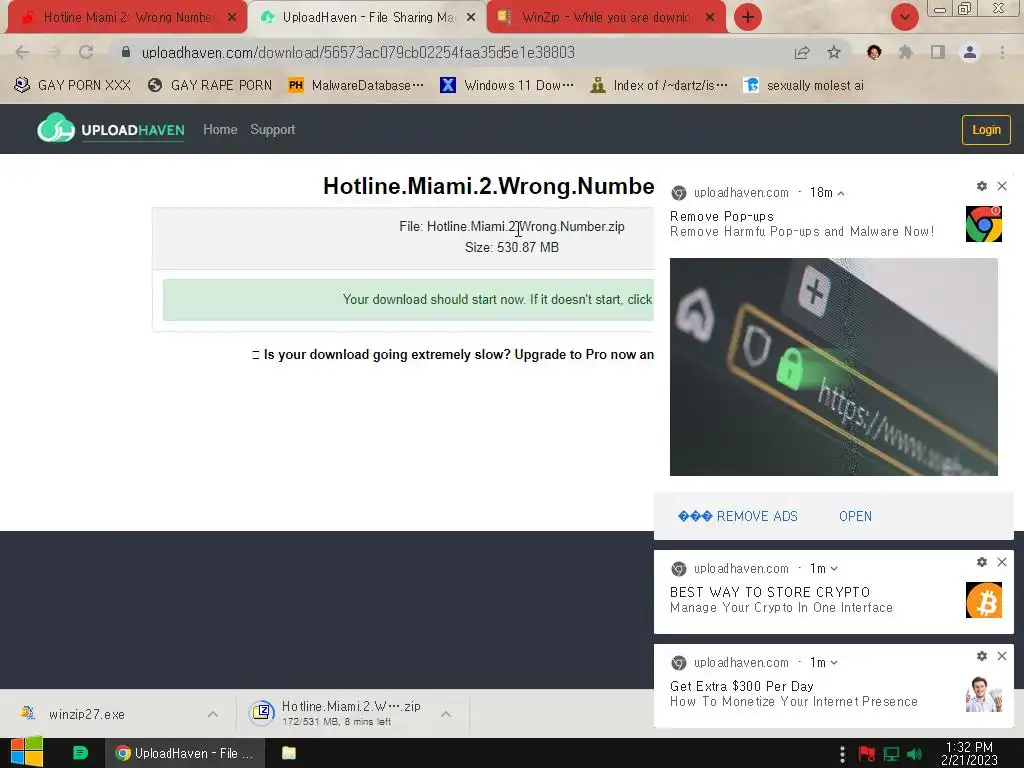The height and width of the screenshot is (768, 1024).
Task: Click the zip download circular progress icon
Action: 261,712
